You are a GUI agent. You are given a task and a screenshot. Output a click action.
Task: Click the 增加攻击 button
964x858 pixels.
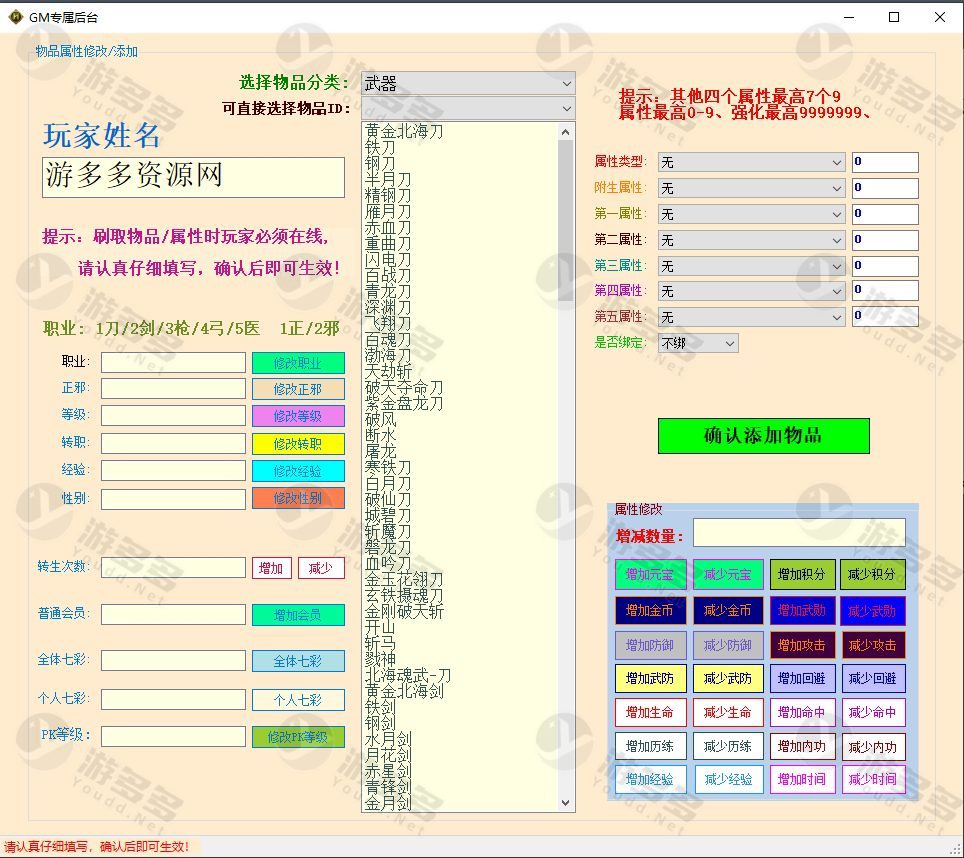click(802, 645)
